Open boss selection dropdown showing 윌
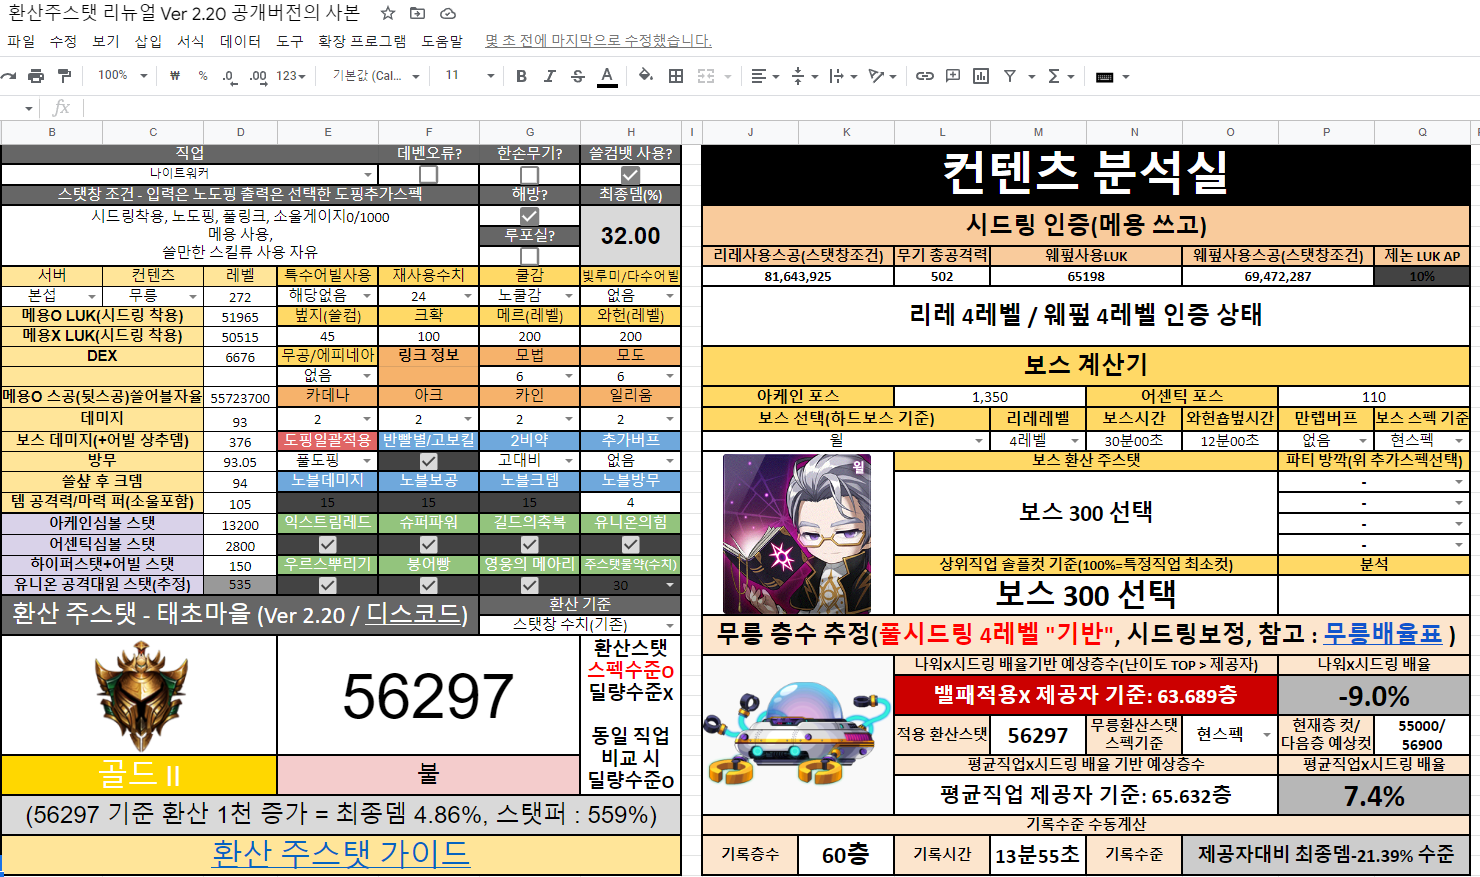This screenshot has height=877, width=1480. coord(978,441)
